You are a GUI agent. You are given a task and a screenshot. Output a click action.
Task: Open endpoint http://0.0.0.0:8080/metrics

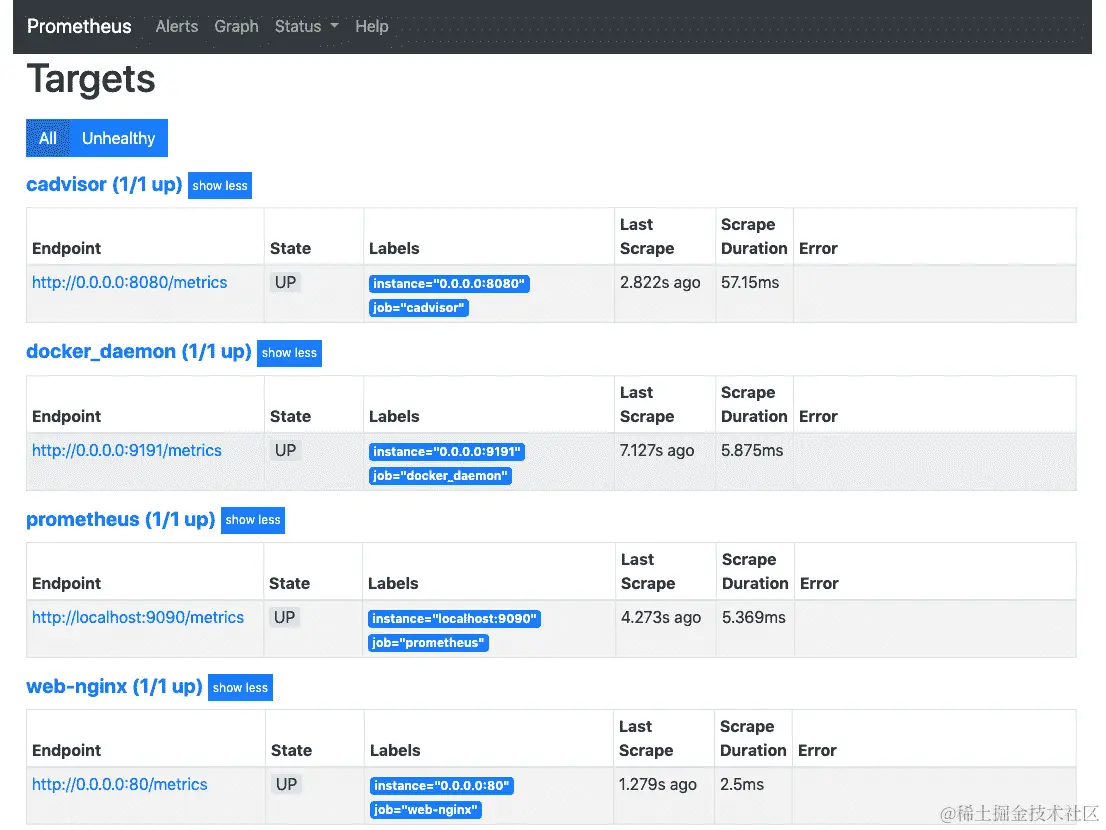click(130, 282)
